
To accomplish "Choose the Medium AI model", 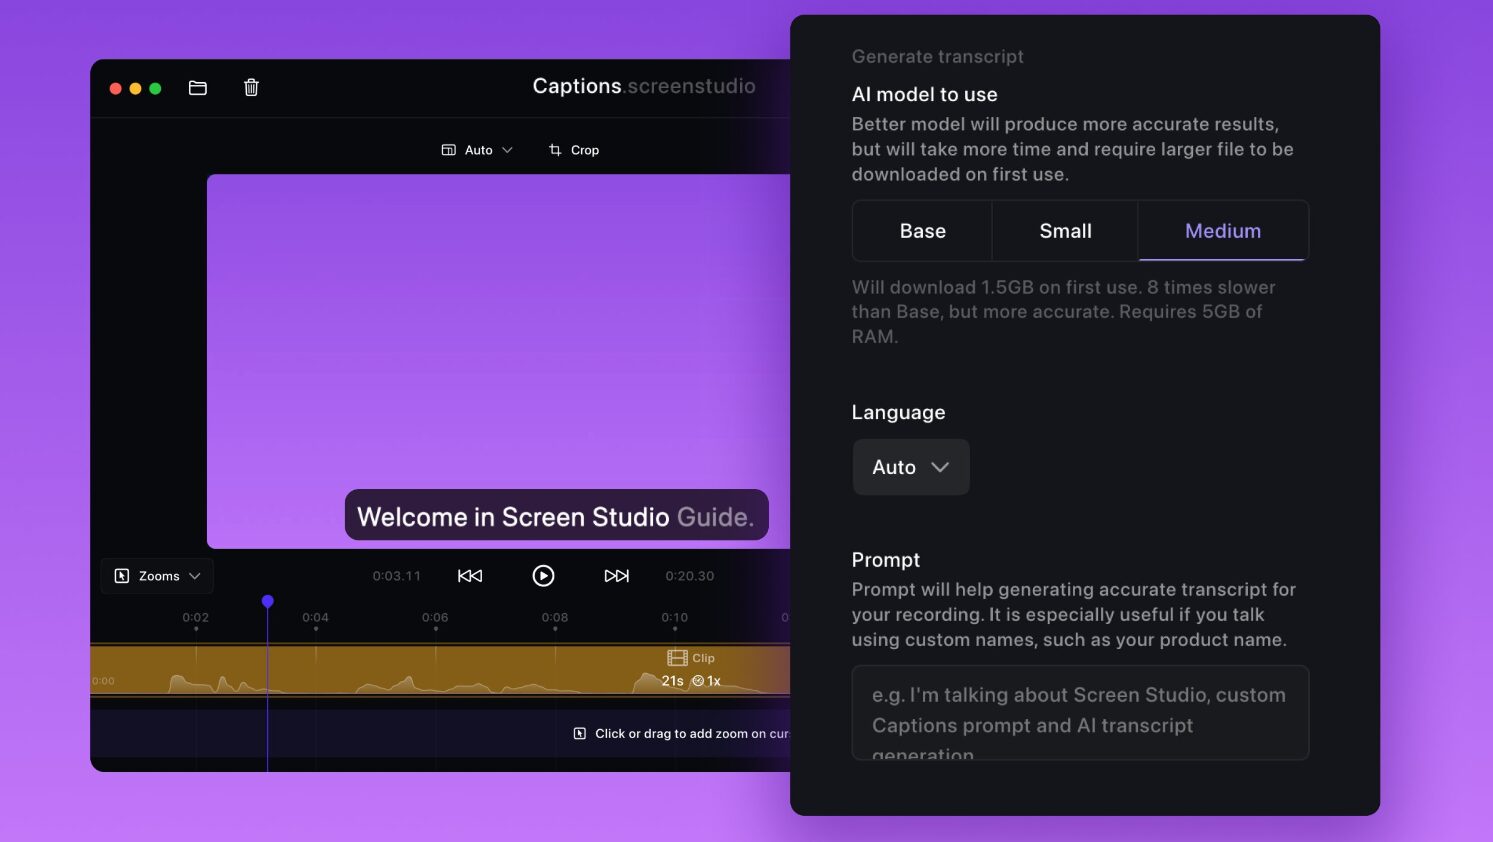I will click(1222, 231).
